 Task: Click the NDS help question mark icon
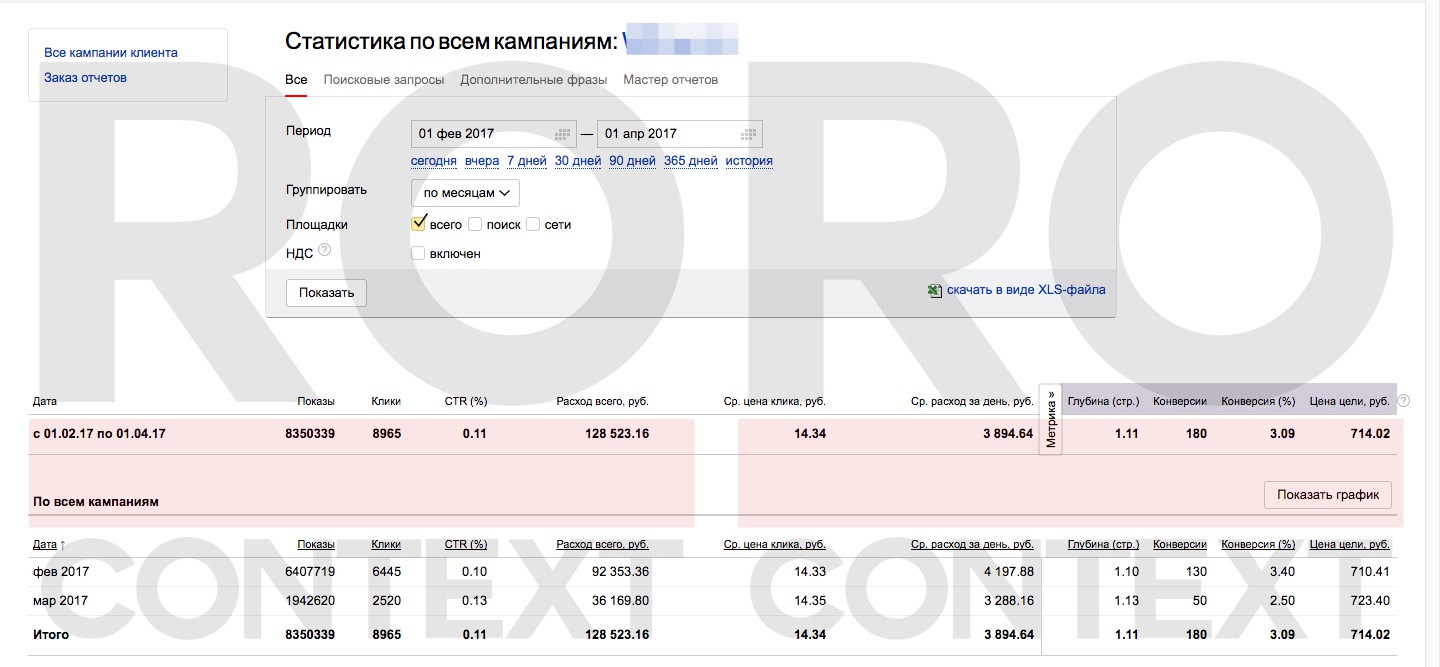(x=324, y=252)
